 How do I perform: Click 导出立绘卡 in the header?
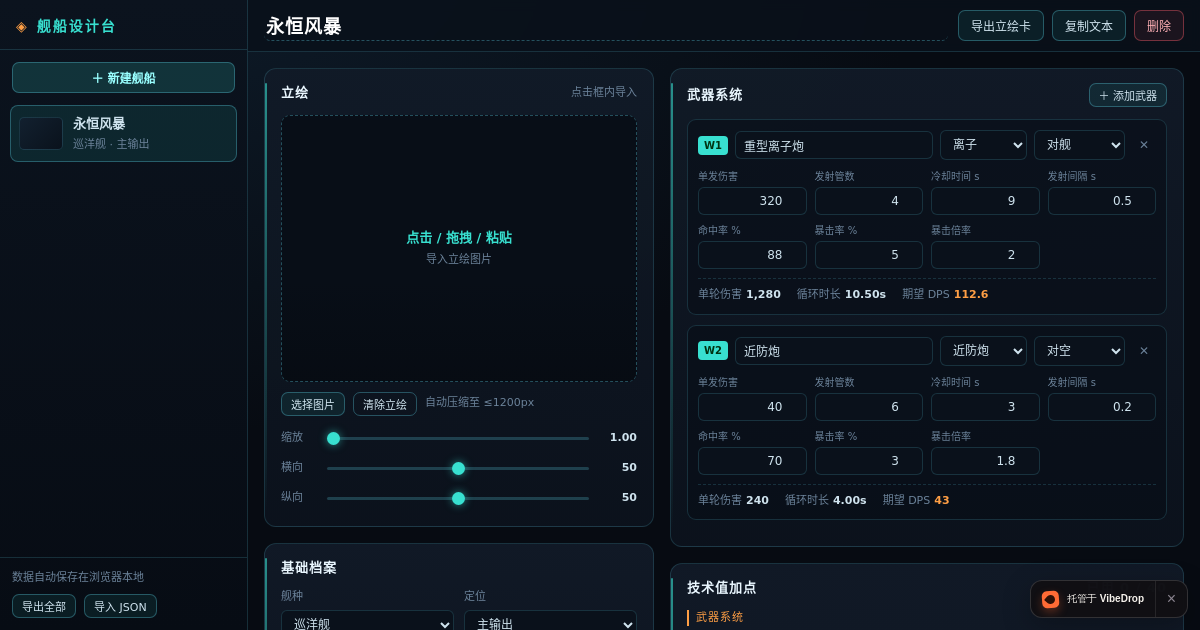(1001, 26)
